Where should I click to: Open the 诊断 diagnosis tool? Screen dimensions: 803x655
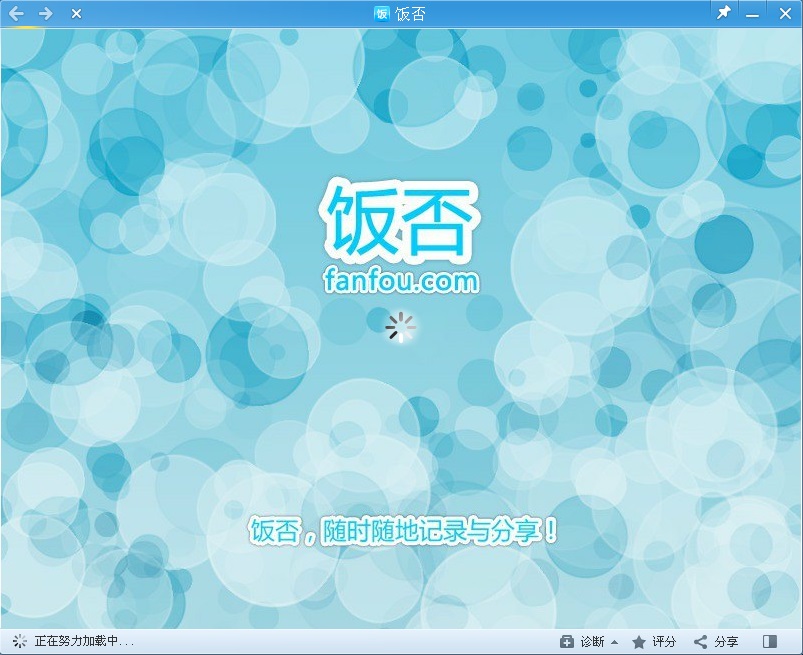(582, 642)
